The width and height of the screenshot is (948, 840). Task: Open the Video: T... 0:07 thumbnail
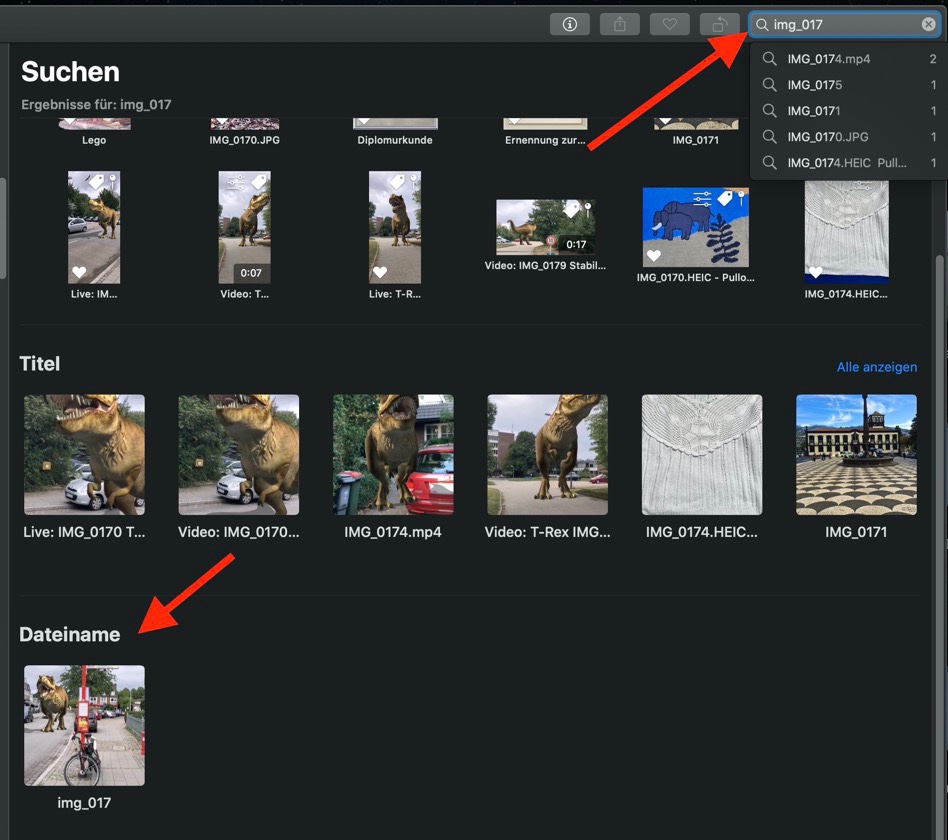tap(244, 227)
